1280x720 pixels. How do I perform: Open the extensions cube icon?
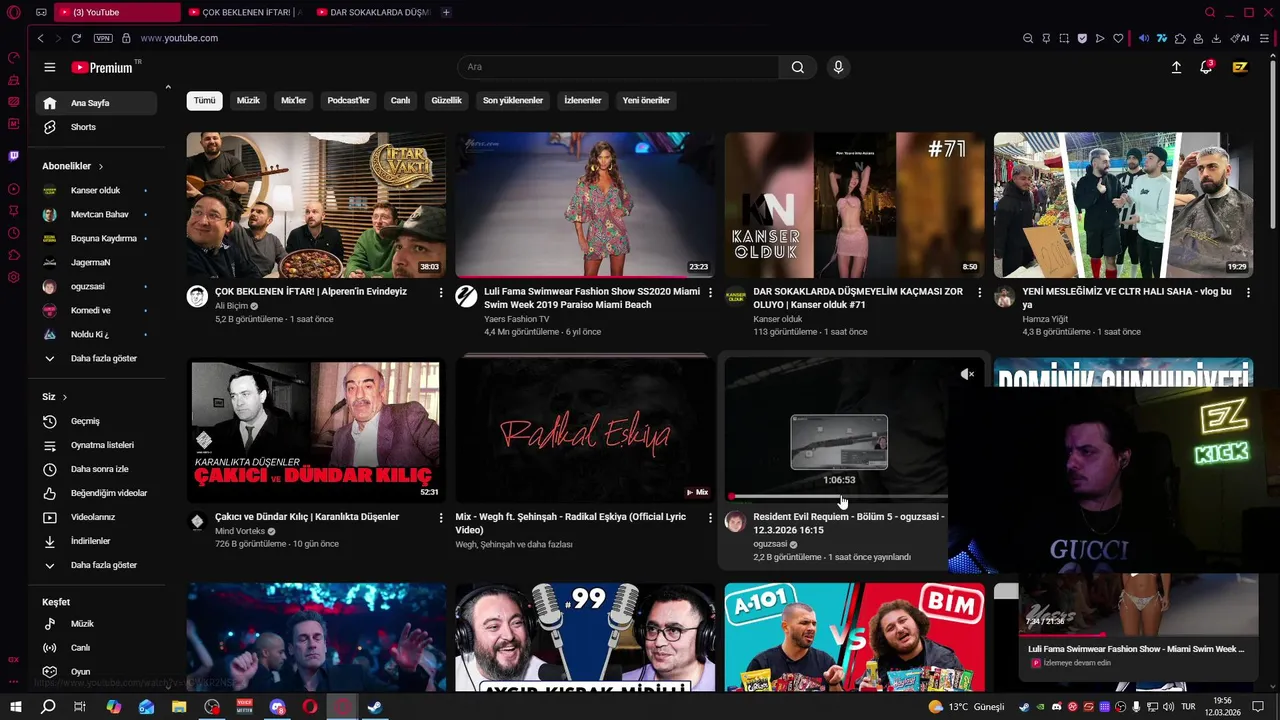pos(1180,38)
